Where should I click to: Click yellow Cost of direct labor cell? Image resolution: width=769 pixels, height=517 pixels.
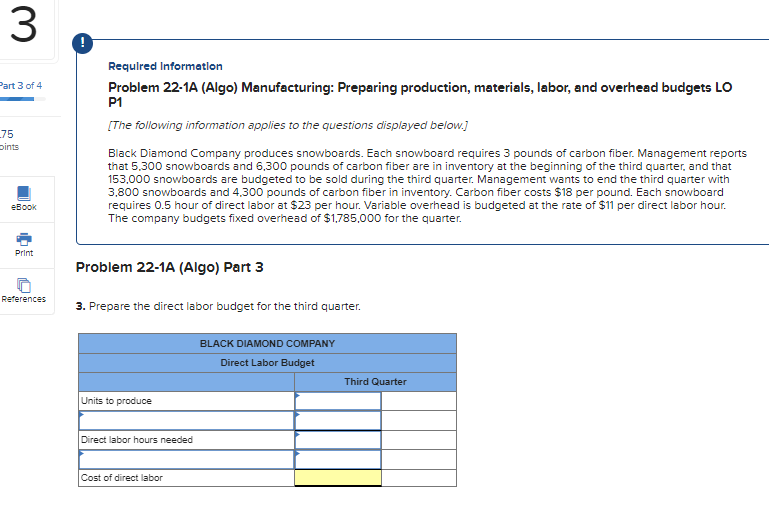pyautogui.click(x=338, y=478)
